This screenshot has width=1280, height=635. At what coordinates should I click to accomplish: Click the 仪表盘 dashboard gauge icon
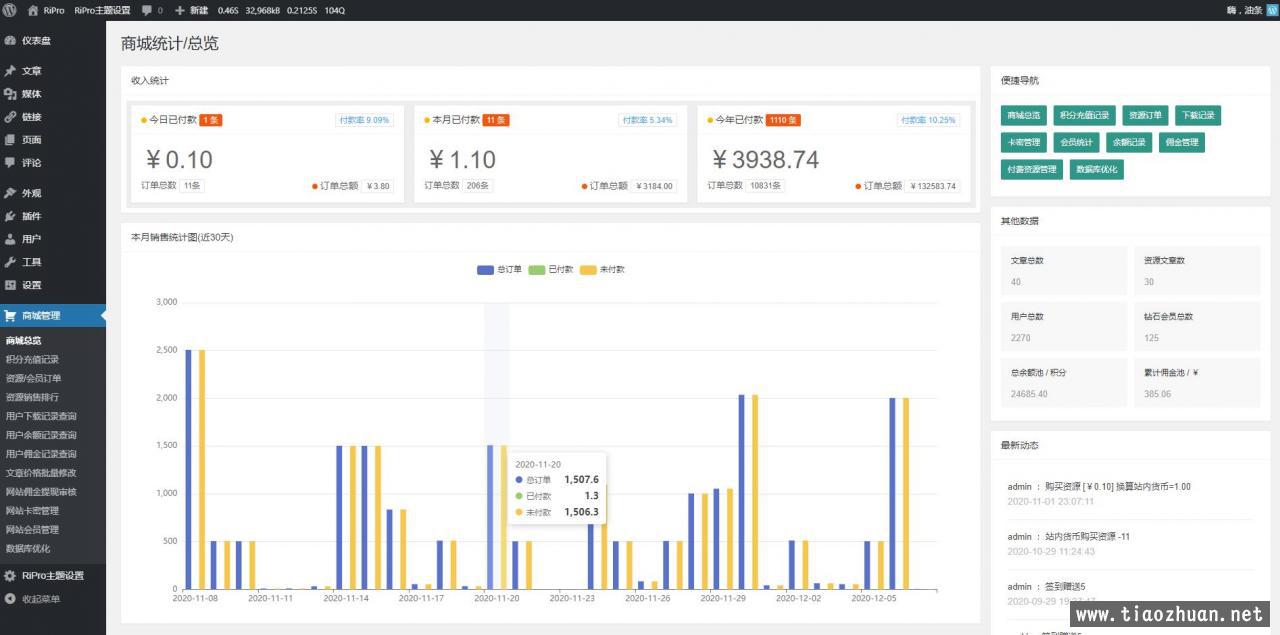[10, 41]
